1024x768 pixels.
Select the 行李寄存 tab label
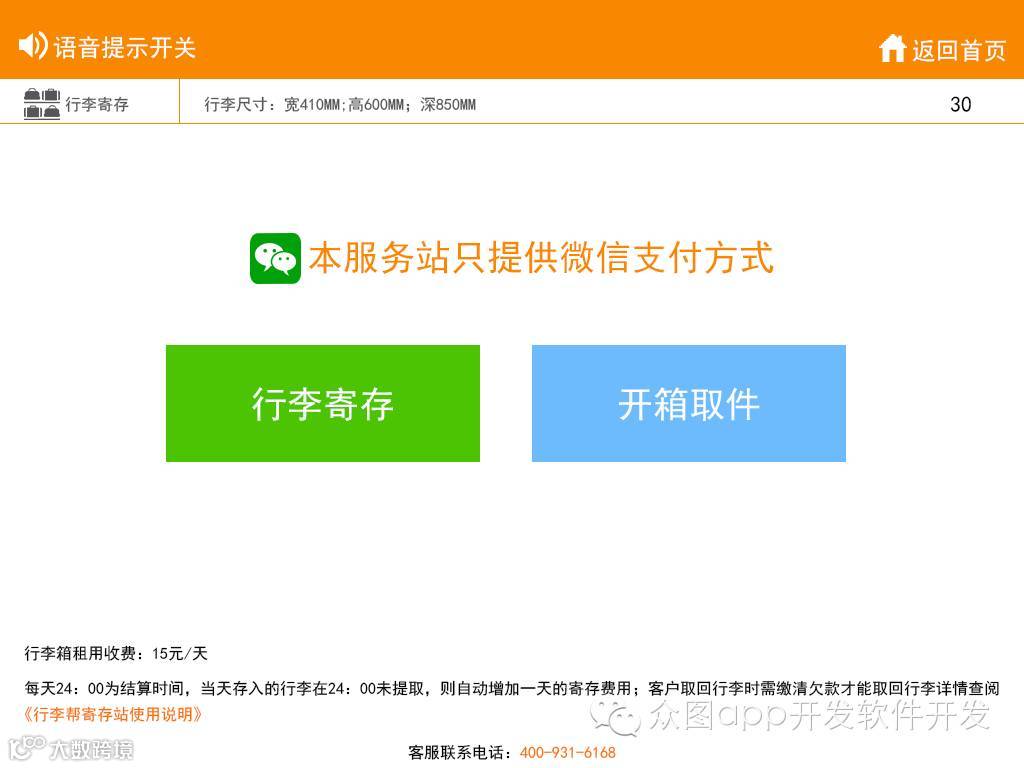coord(97,104)
